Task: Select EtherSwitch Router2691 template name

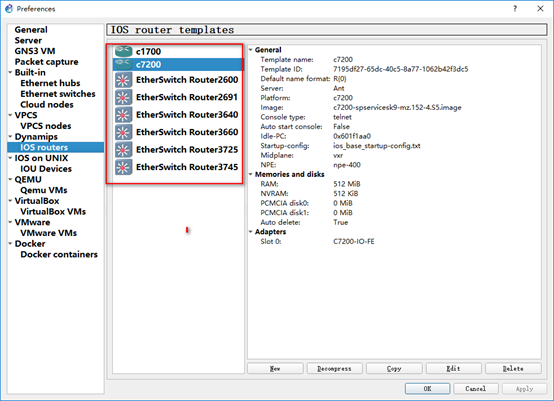Action: pos(187,97)
